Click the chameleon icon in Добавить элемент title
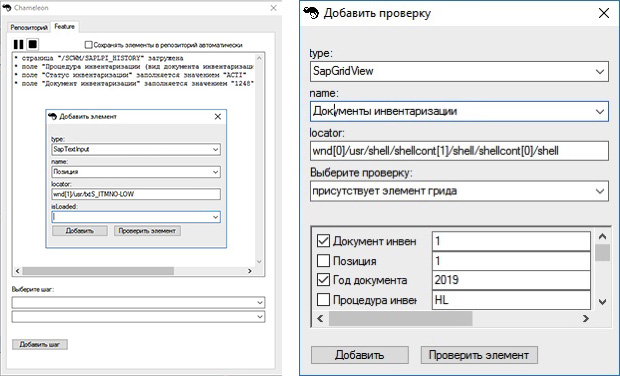This screenshot has height=376, width=620. (53, 116)
